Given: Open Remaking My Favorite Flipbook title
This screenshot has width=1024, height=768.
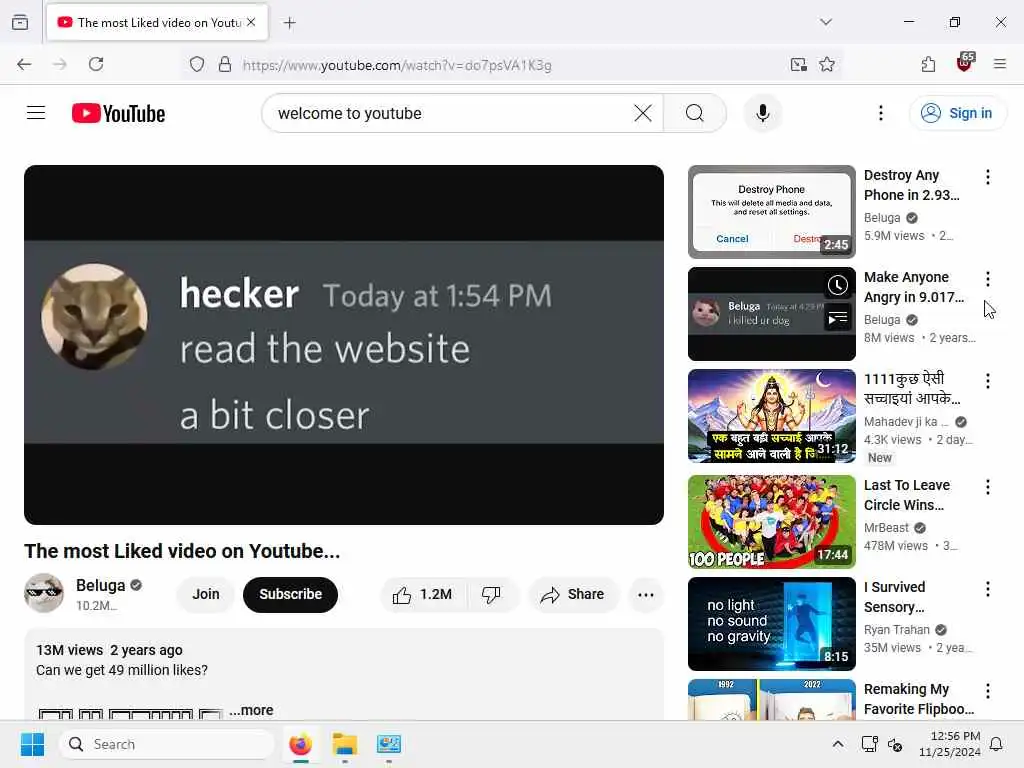Looking at the screenshot, I should coord(918,699).
